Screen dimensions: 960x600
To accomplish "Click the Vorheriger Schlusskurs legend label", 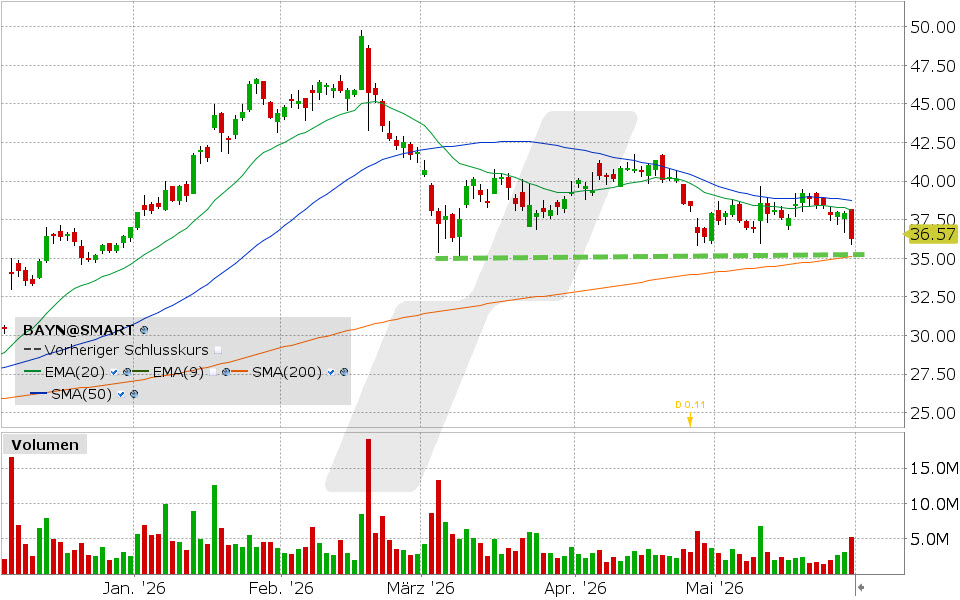I will click(x=127, y=350).
